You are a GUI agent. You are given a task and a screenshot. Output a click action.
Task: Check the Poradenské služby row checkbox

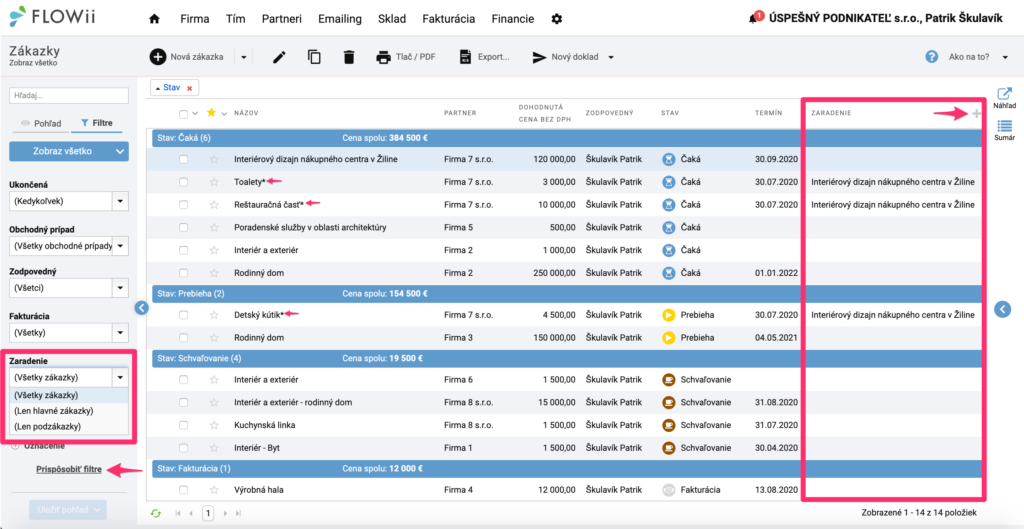(x=184, y=227)
